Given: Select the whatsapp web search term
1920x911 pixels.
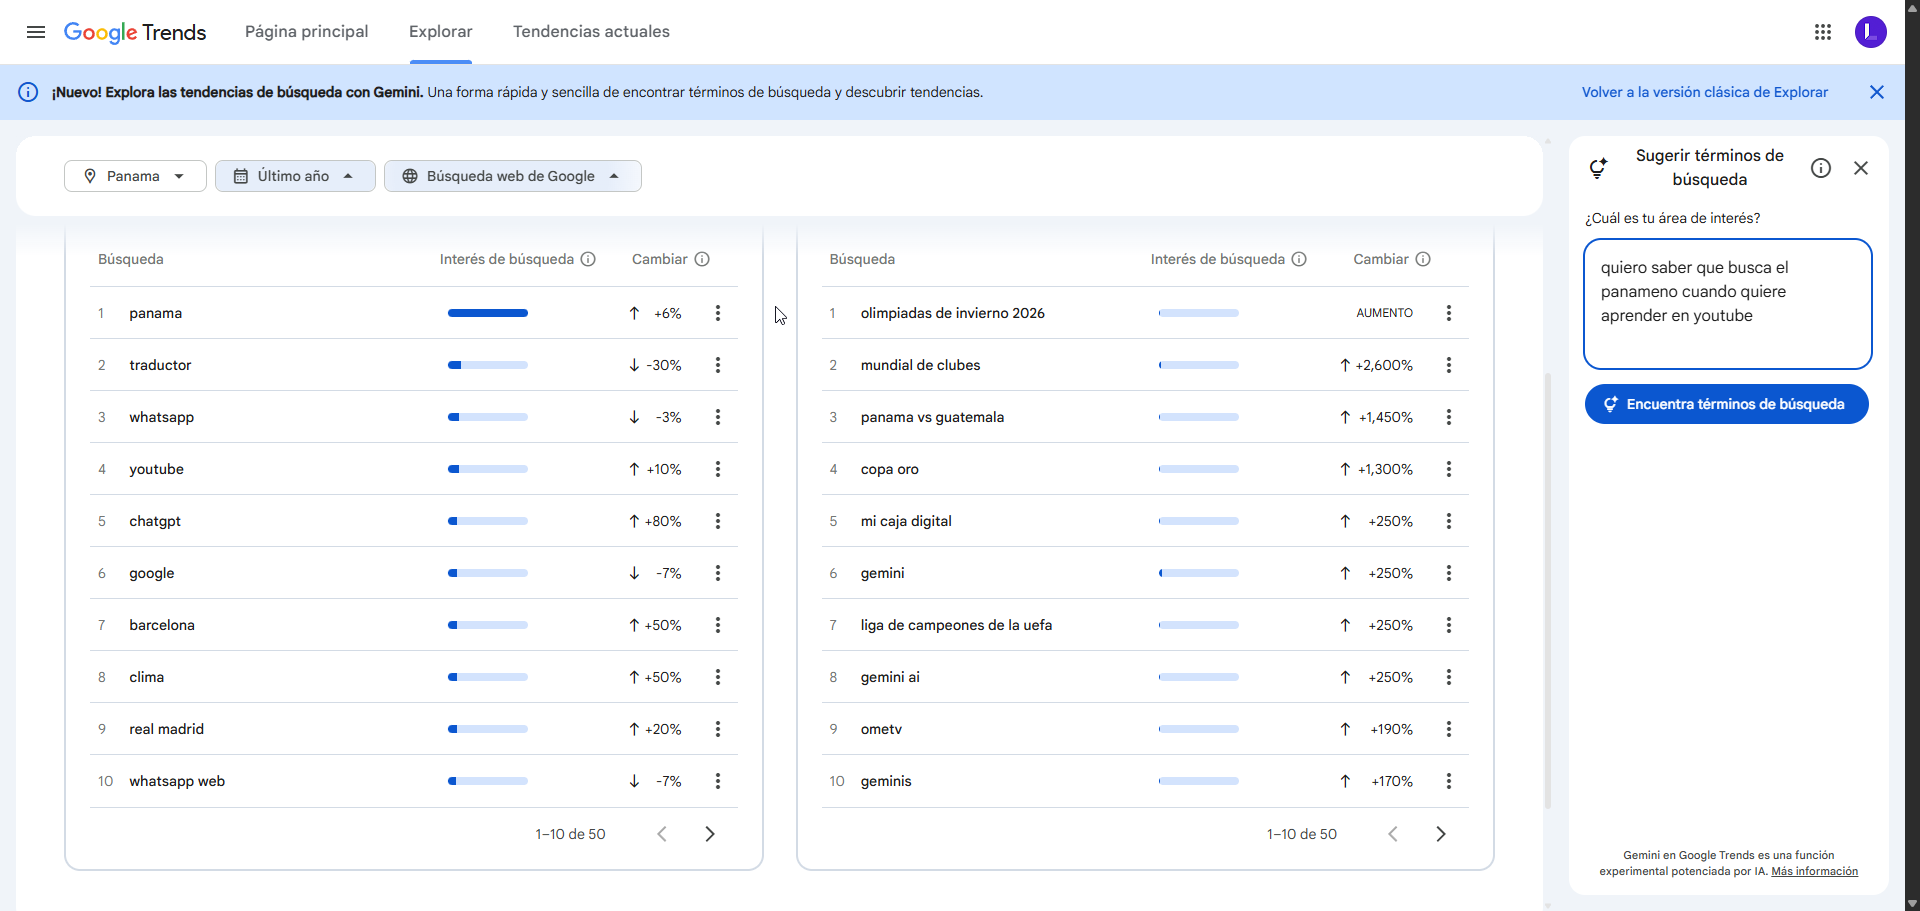Looking at the screenshot, I should 177,781.
